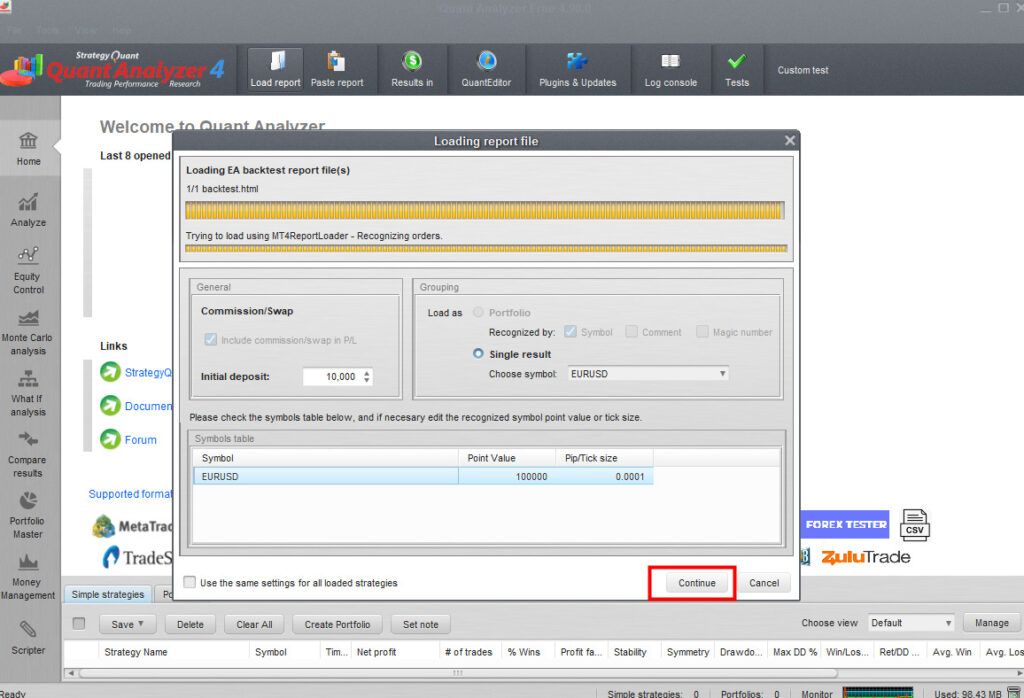Expand the Save dropdown button
Image resolution: width=1024 pixels, height=698 pixels.
click(x=127, y=624)
